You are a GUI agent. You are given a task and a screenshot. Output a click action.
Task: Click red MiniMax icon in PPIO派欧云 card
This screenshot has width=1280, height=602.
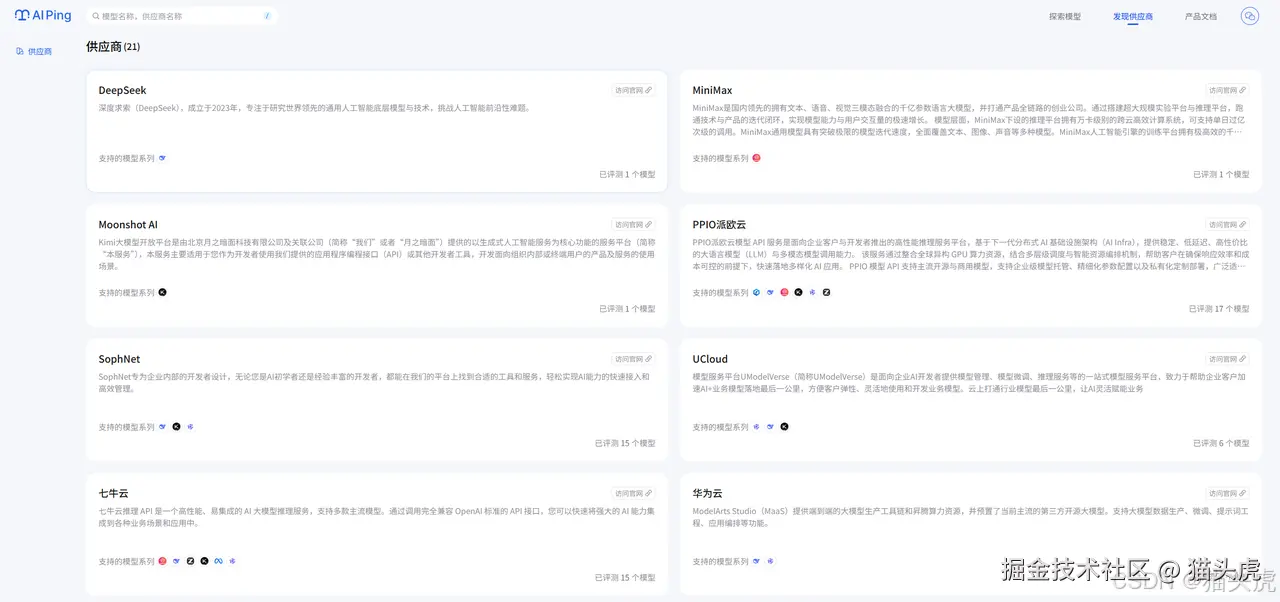coord(784,292)
